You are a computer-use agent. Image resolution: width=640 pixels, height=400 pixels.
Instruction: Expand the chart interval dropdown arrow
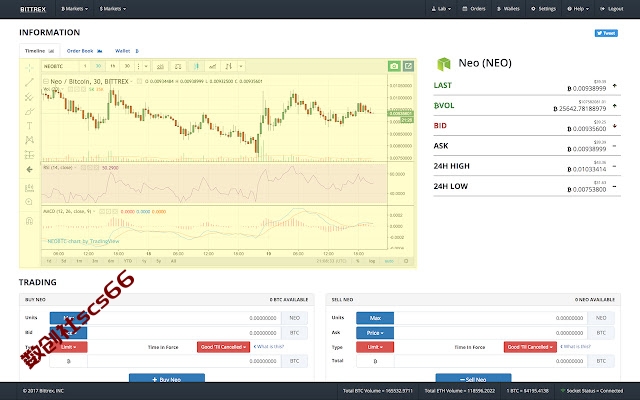point(146,66)
